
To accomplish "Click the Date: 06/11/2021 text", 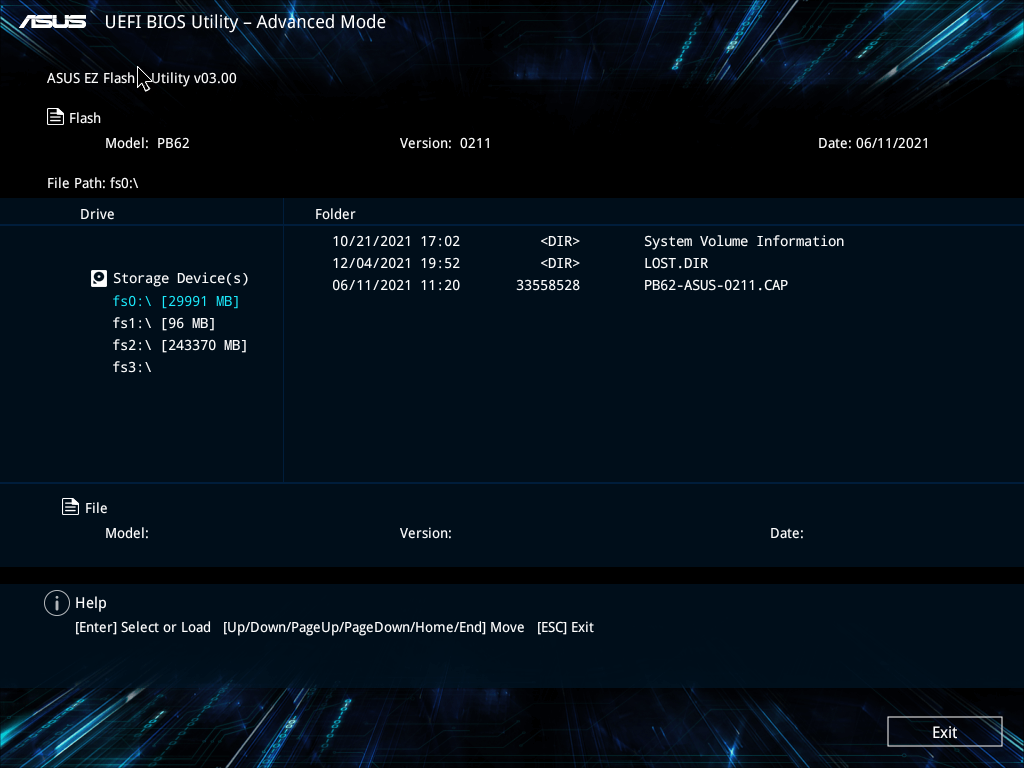I will [873, 143].
